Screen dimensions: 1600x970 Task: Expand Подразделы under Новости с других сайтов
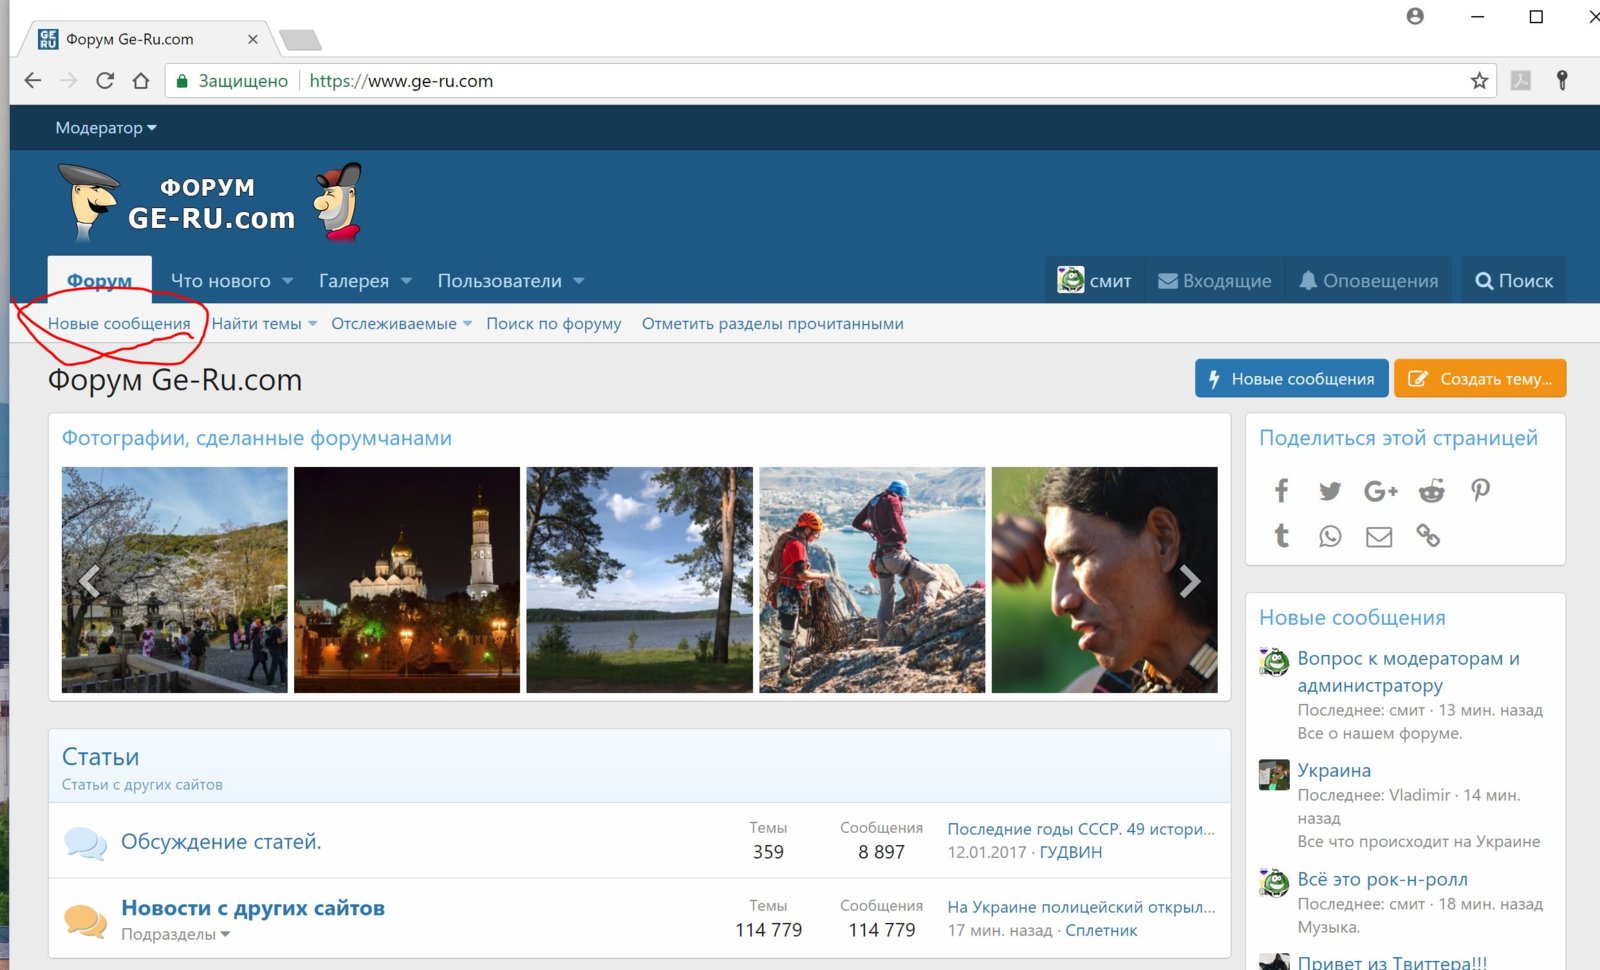(176, 934)
